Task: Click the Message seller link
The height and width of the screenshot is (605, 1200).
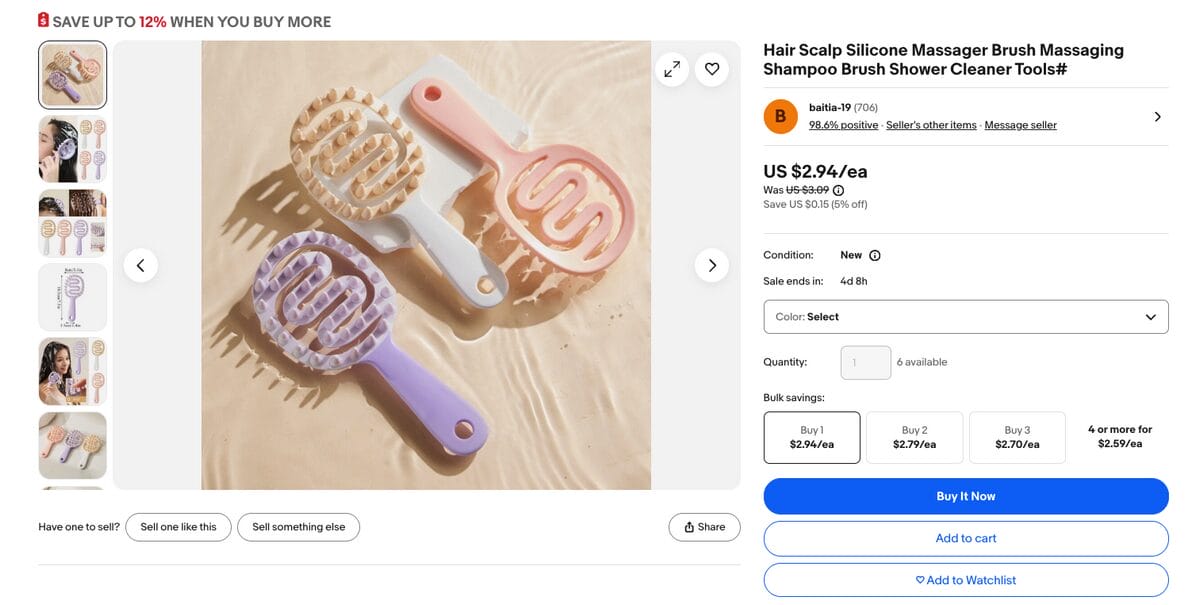Action: pyautogui.click(x=1020, y=124)
